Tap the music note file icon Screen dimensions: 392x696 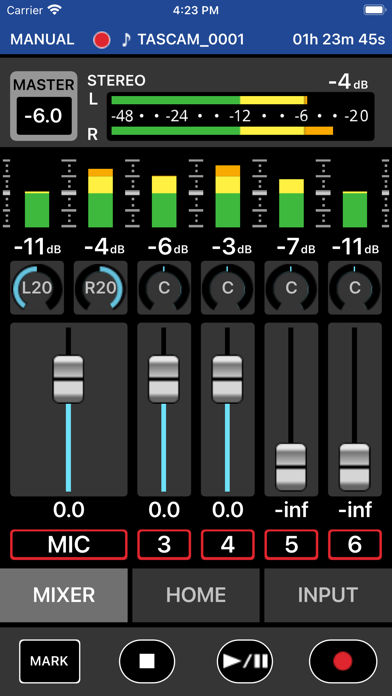pos(126,40)
